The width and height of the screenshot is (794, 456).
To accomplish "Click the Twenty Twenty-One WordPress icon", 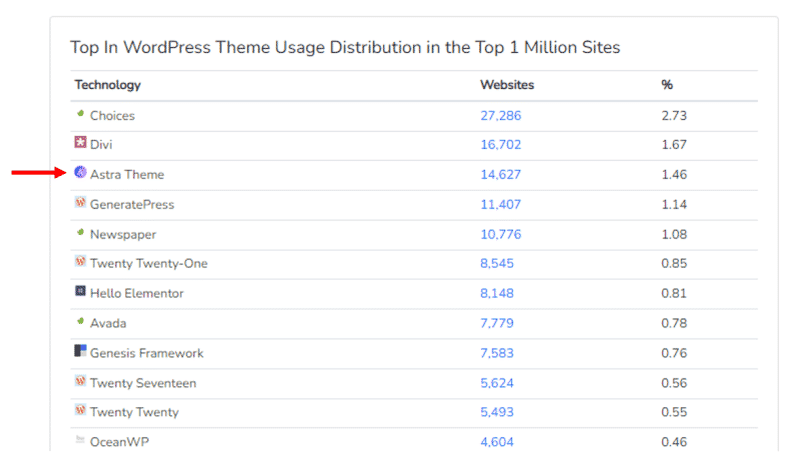I will (x=80, y=261).
